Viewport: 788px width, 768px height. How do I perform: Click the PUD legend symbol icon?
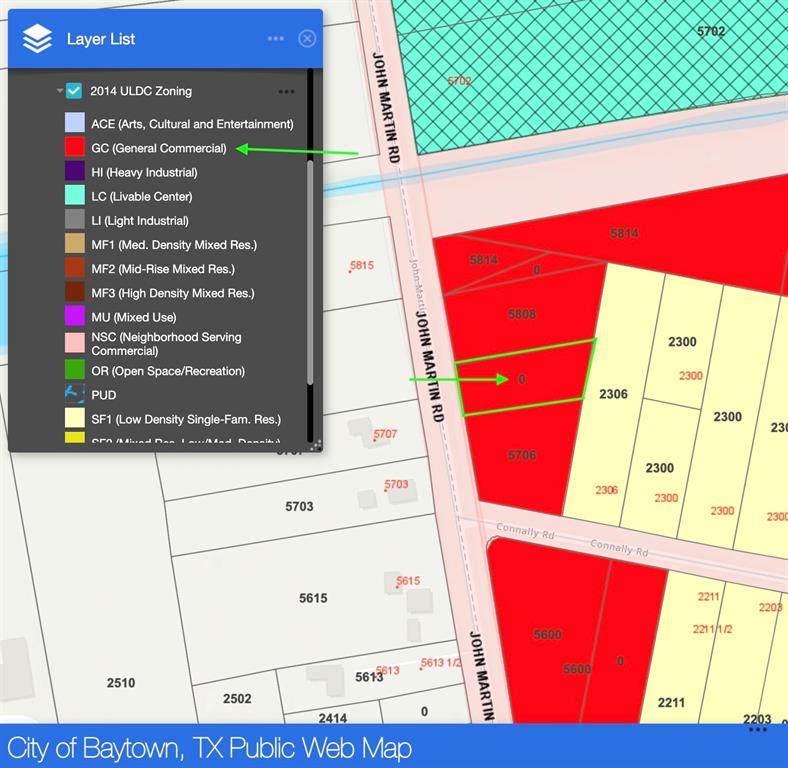click(75, 394)
